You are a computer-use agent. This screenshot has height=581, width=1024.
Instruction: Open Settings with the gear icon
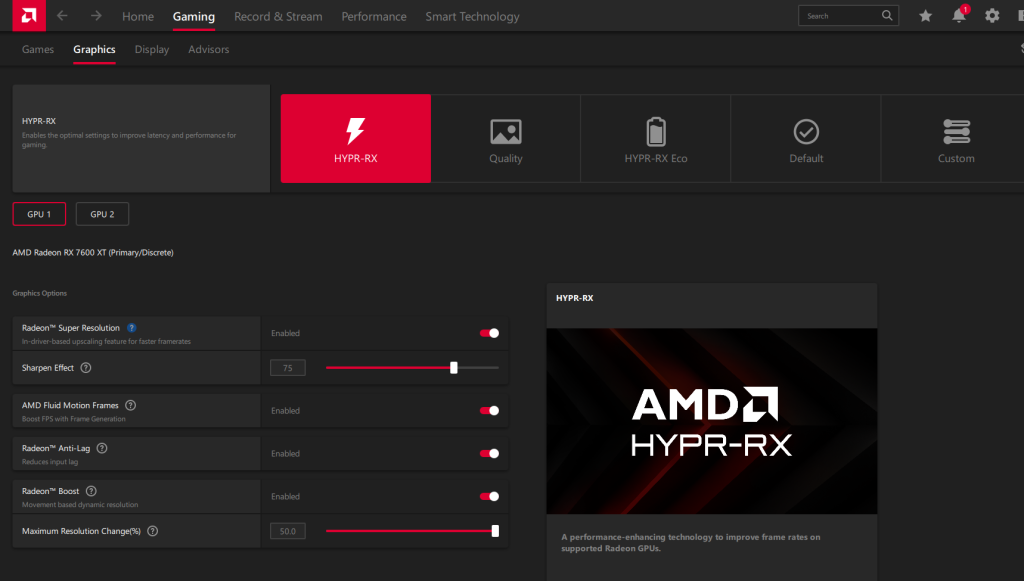coord(992,16)
